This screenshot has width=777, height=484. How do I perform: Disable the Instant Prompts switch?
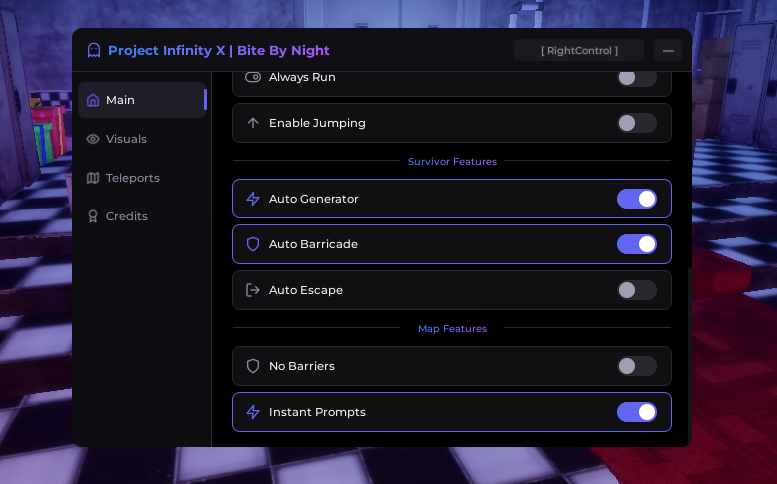(637, 412)
